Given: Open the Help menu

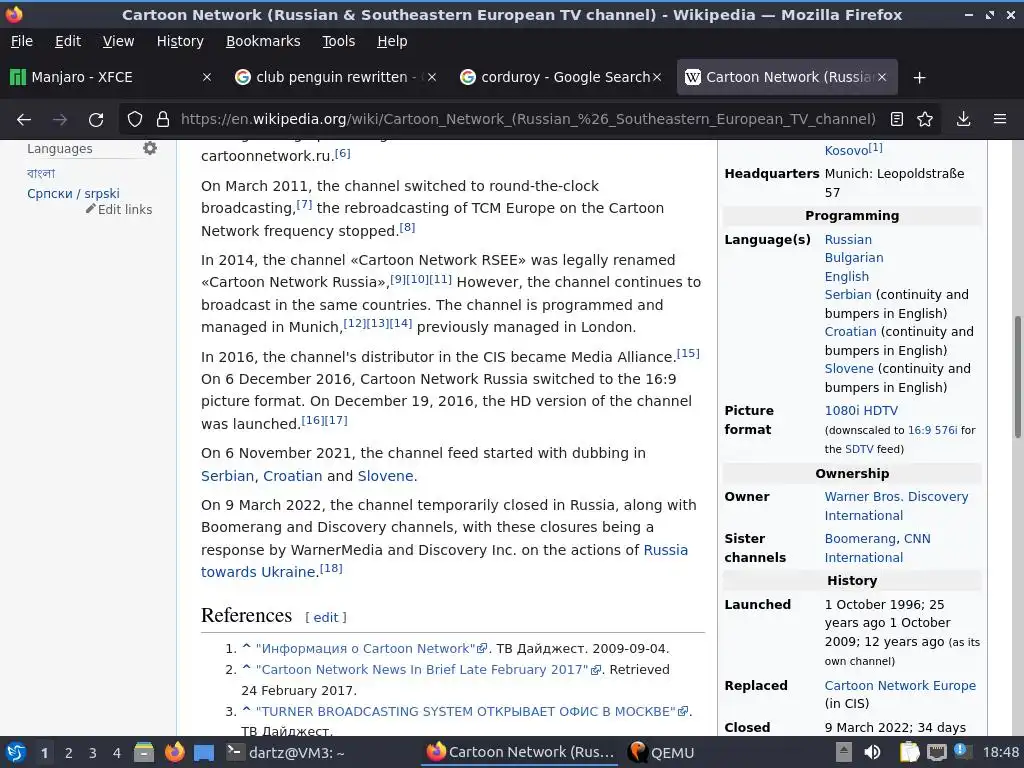Looking at the screenshot, I should pos(392,41).
